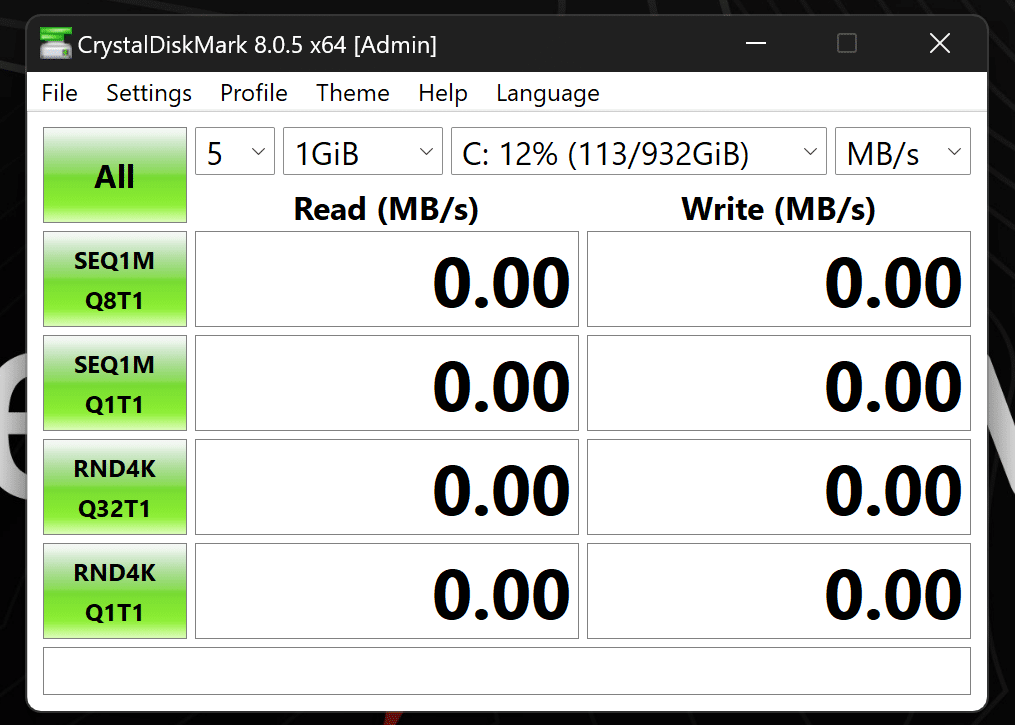
Task: Click the Write (MB/s) column header
Action: coord(779,209)
